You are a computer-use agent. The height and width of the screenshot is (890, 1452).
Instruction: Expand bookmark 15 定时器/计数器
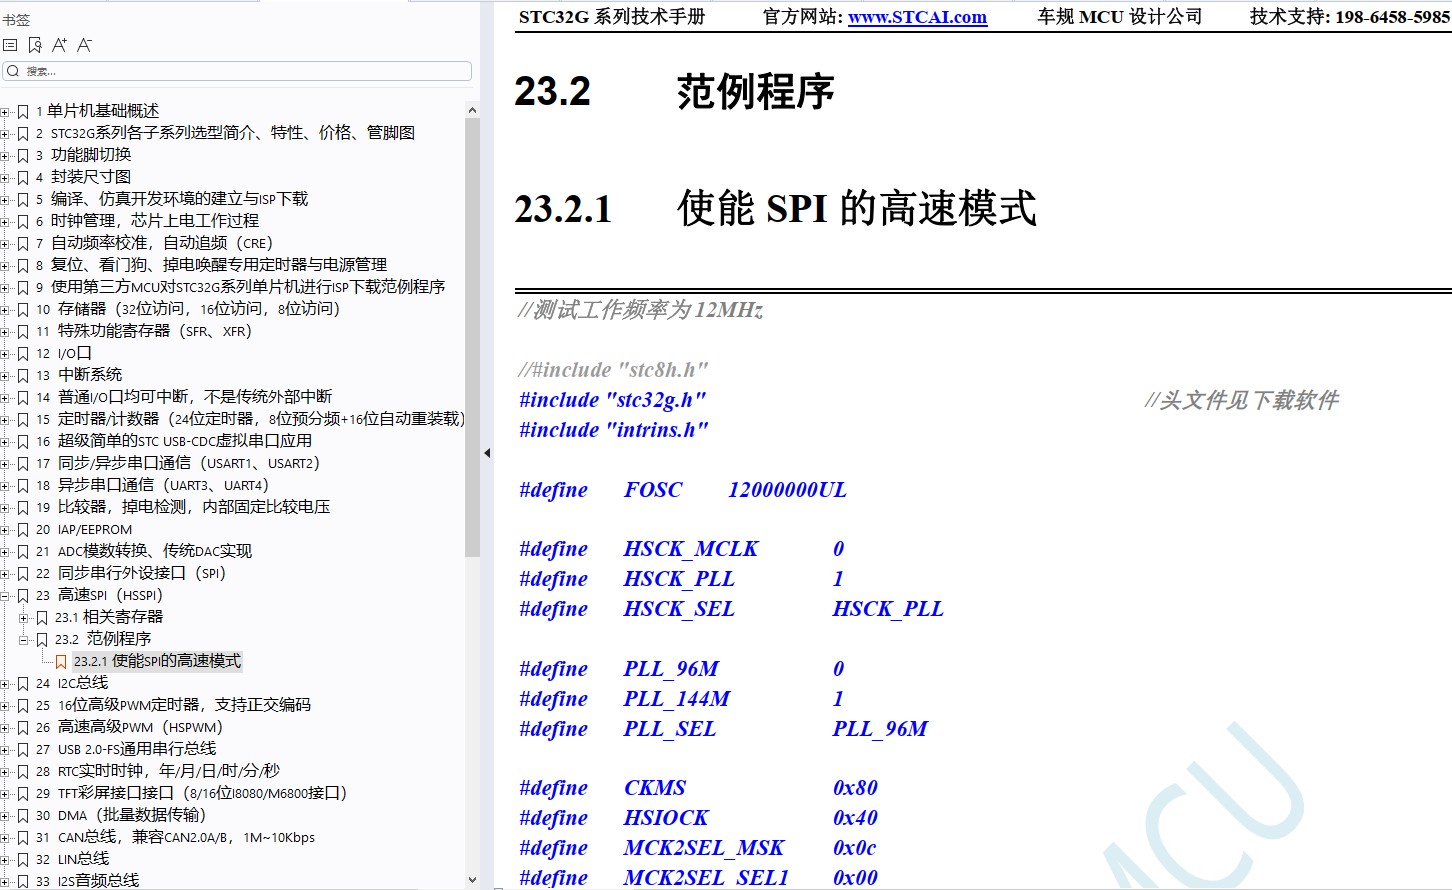pos(5,419)
